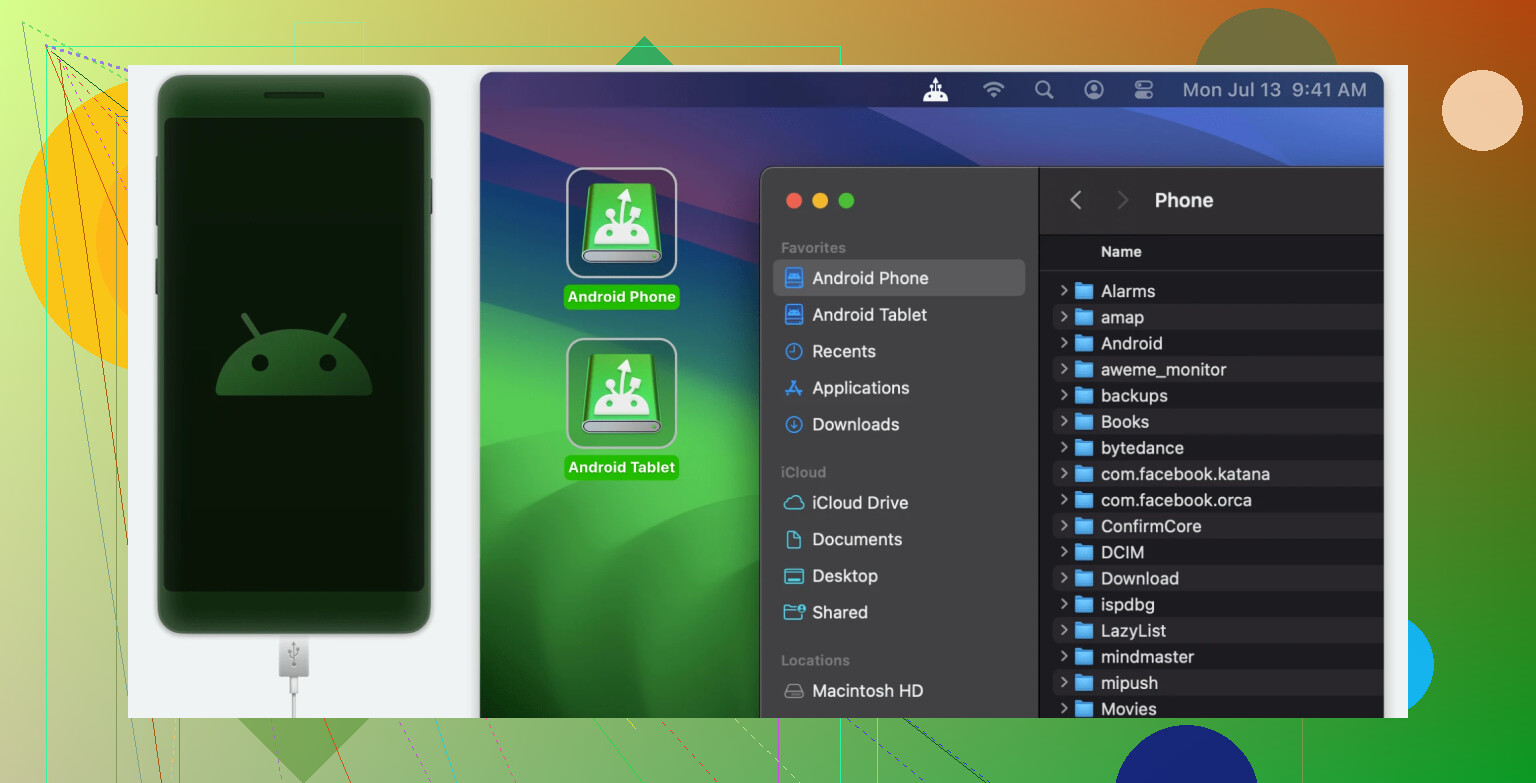Image resolution: width=1536 pixels, height=783 pixels.
Task: Expand the mipush folder chevron
Action: point(1064,683)
